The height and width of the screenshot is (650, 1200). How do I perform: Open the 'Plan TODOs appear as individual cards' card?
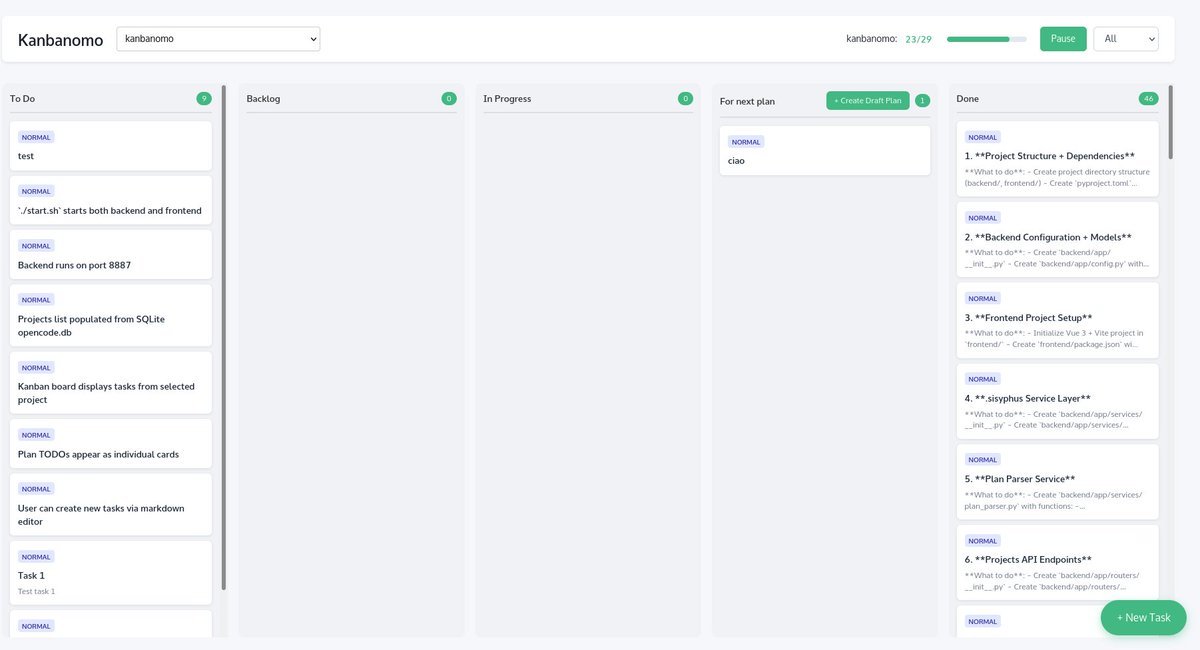pos(111,443)
